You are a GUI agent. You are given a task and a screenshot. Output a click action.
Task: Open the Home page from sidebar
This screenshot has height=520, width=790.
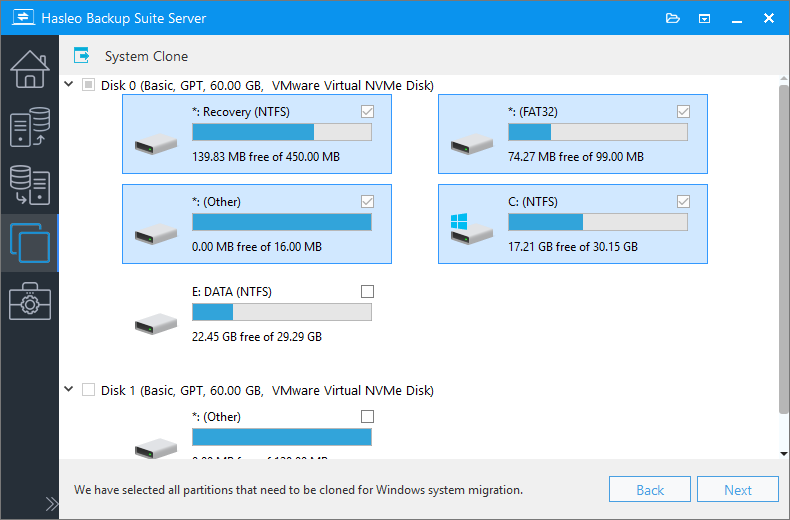pyautogui.click(x=30, y=69)
